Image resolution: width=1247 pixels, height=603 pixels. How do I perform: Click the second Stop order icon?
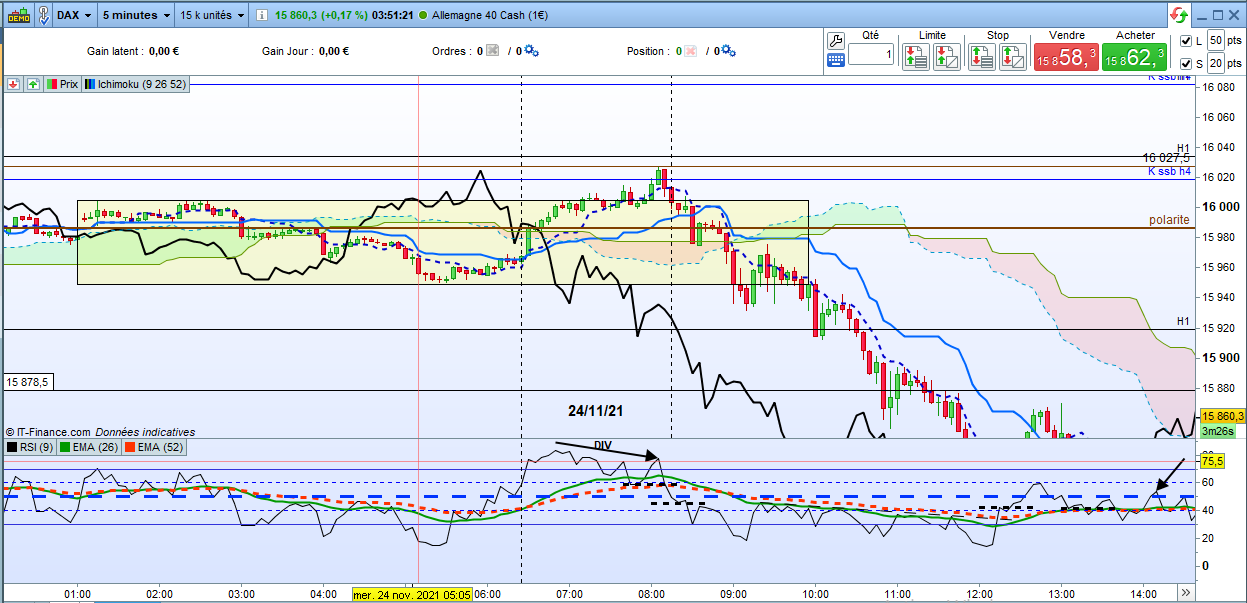pos(1011,56)
